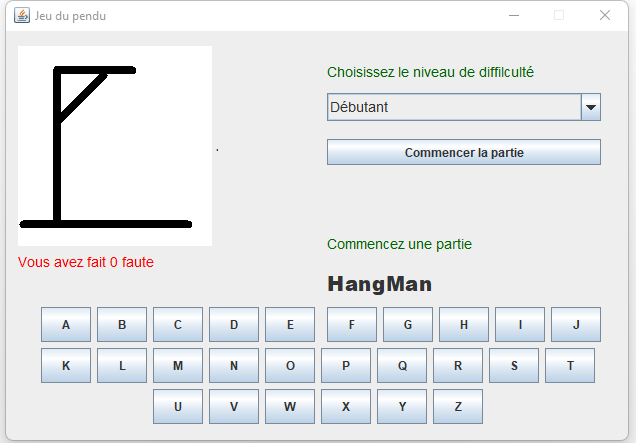Guess the letter F
636x443 pixels.
(x=352, y=325)
